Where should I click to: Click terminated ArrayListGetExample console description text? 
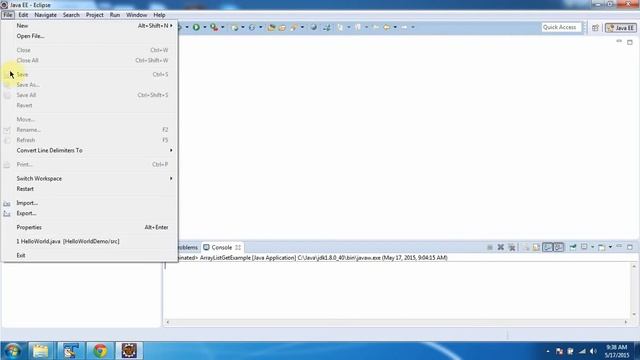pyautogui.click(x=313, y=258)
